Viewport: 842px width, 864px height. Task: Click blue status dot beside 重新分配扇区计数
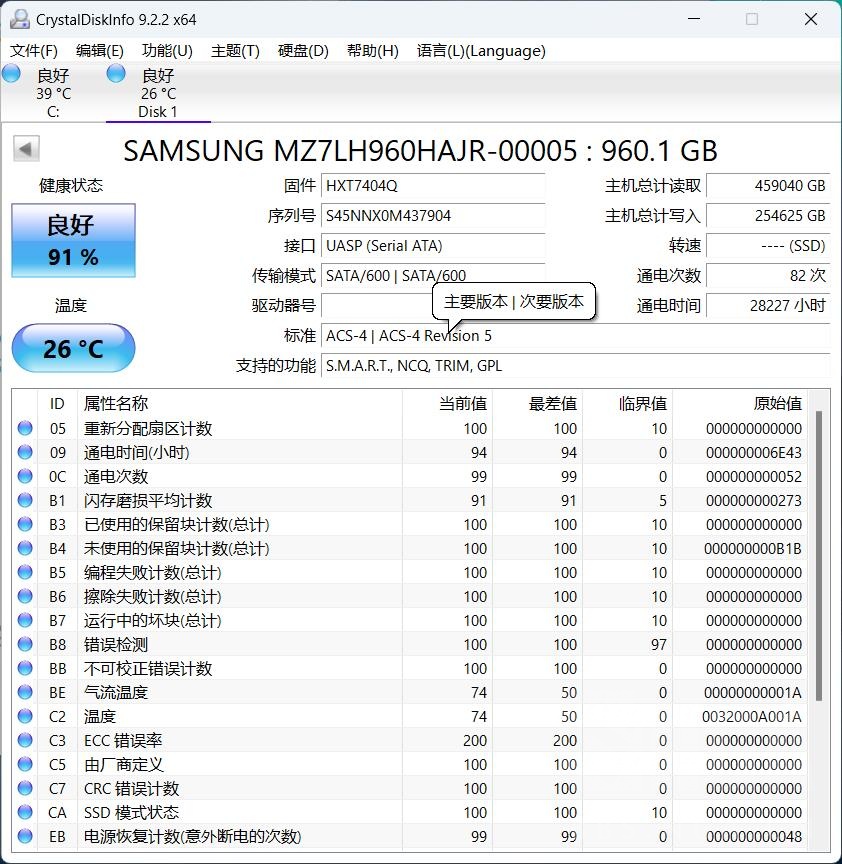coord(25,428)
